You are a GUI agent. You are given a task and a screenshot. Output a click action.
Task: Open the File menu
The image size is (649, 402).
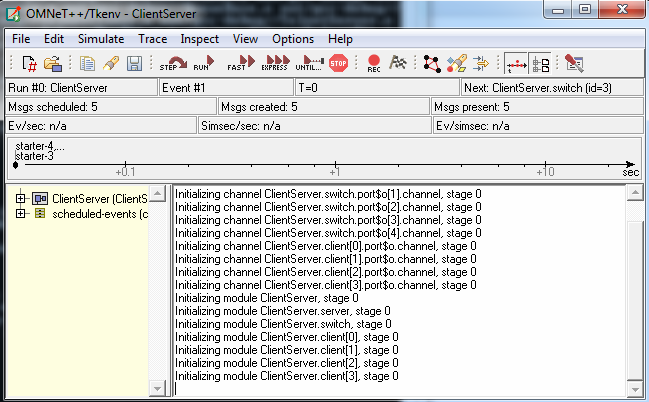(x=21, y=39)
